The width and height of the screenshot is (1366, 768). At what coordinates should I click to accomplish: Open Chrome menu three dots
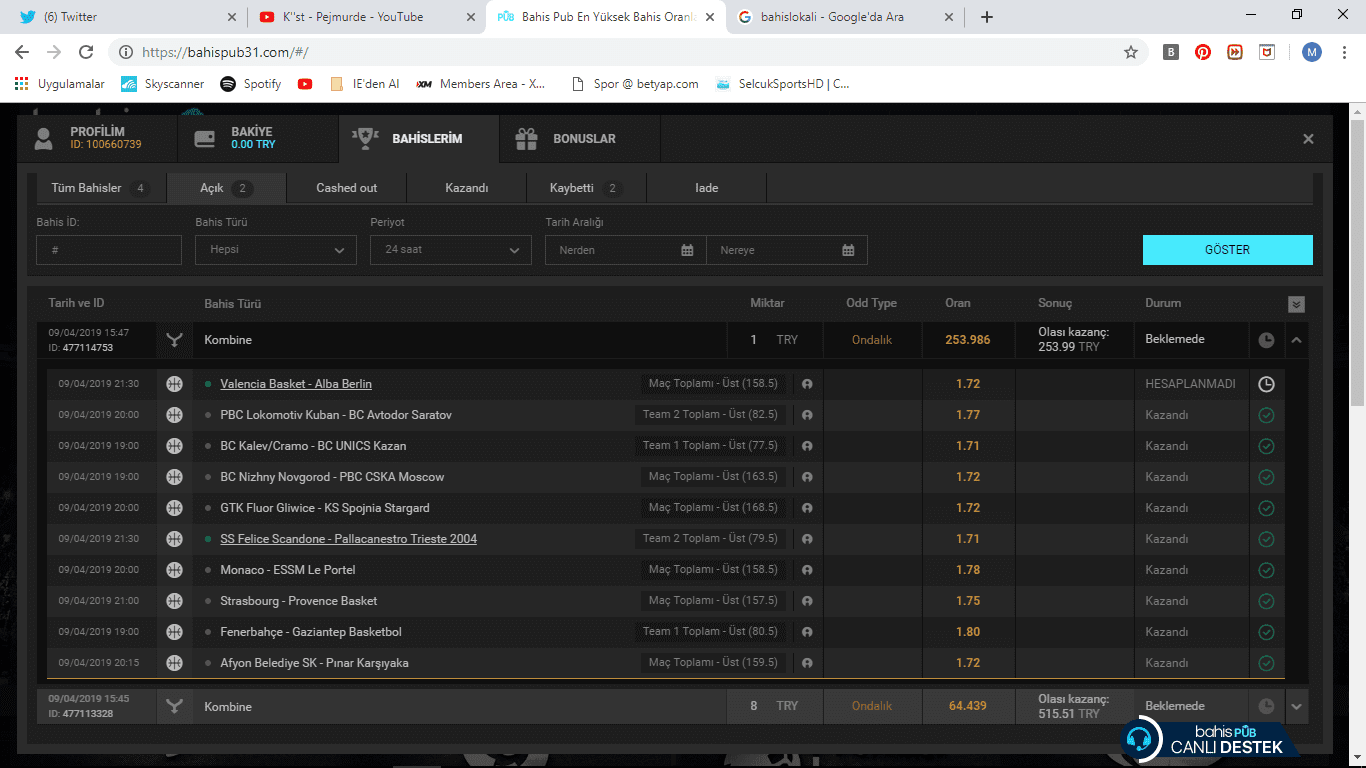[1344, 52]
